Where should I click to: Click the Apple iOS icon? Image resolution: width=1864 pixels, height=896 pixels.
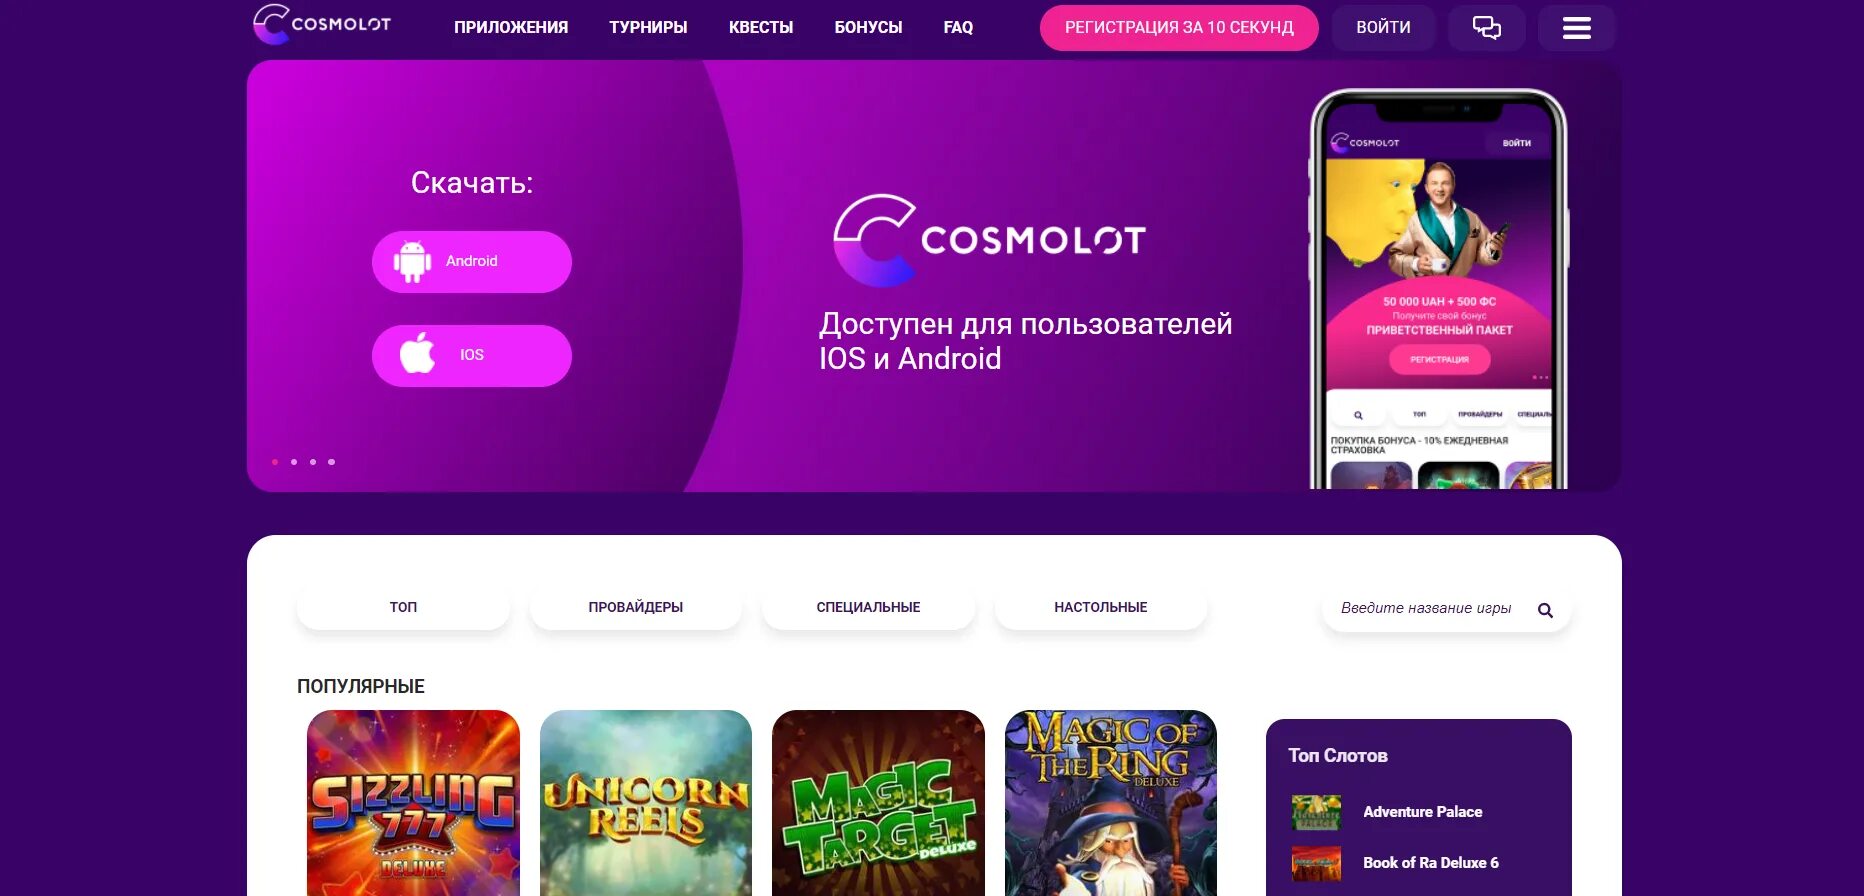tap(418, 353)
